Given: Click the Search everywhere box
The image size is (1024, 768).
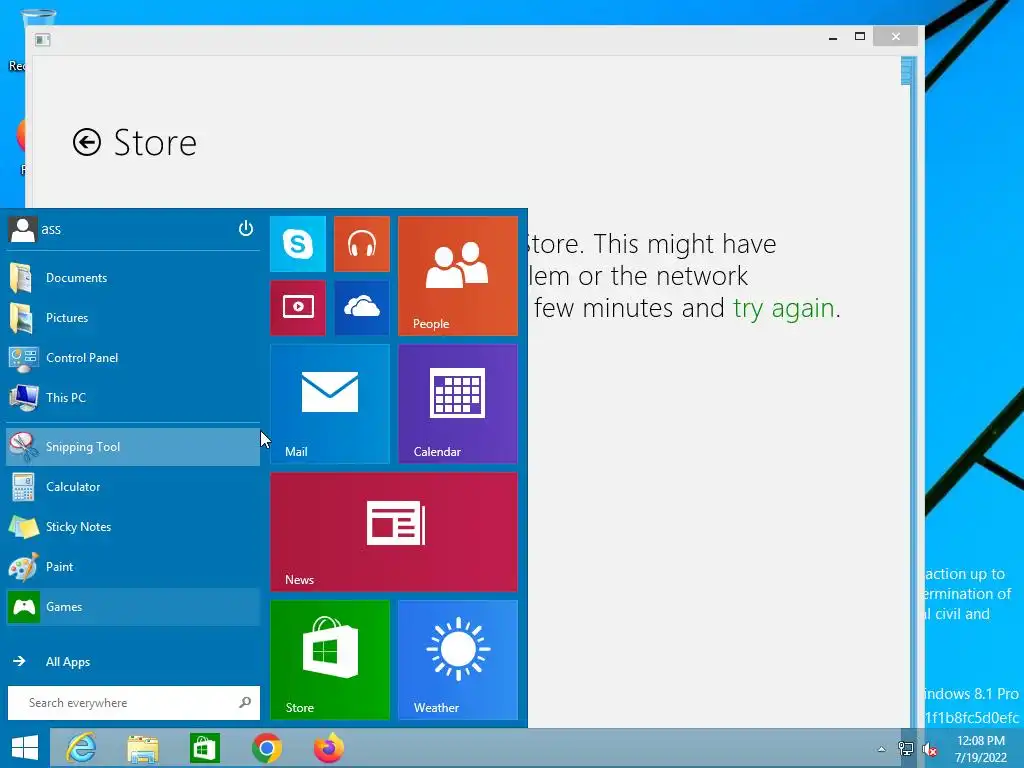Looking at the screenshot, I should 134,703.
